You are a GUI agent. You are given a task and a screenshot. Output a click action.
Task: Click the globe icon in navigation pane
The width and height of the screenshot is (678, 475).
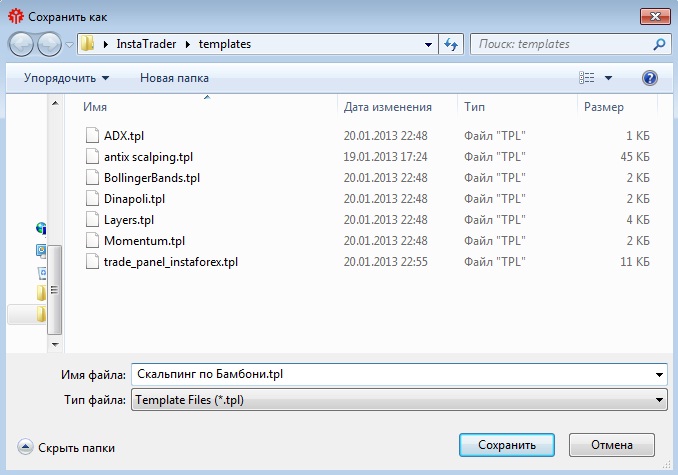pos(41,228)
